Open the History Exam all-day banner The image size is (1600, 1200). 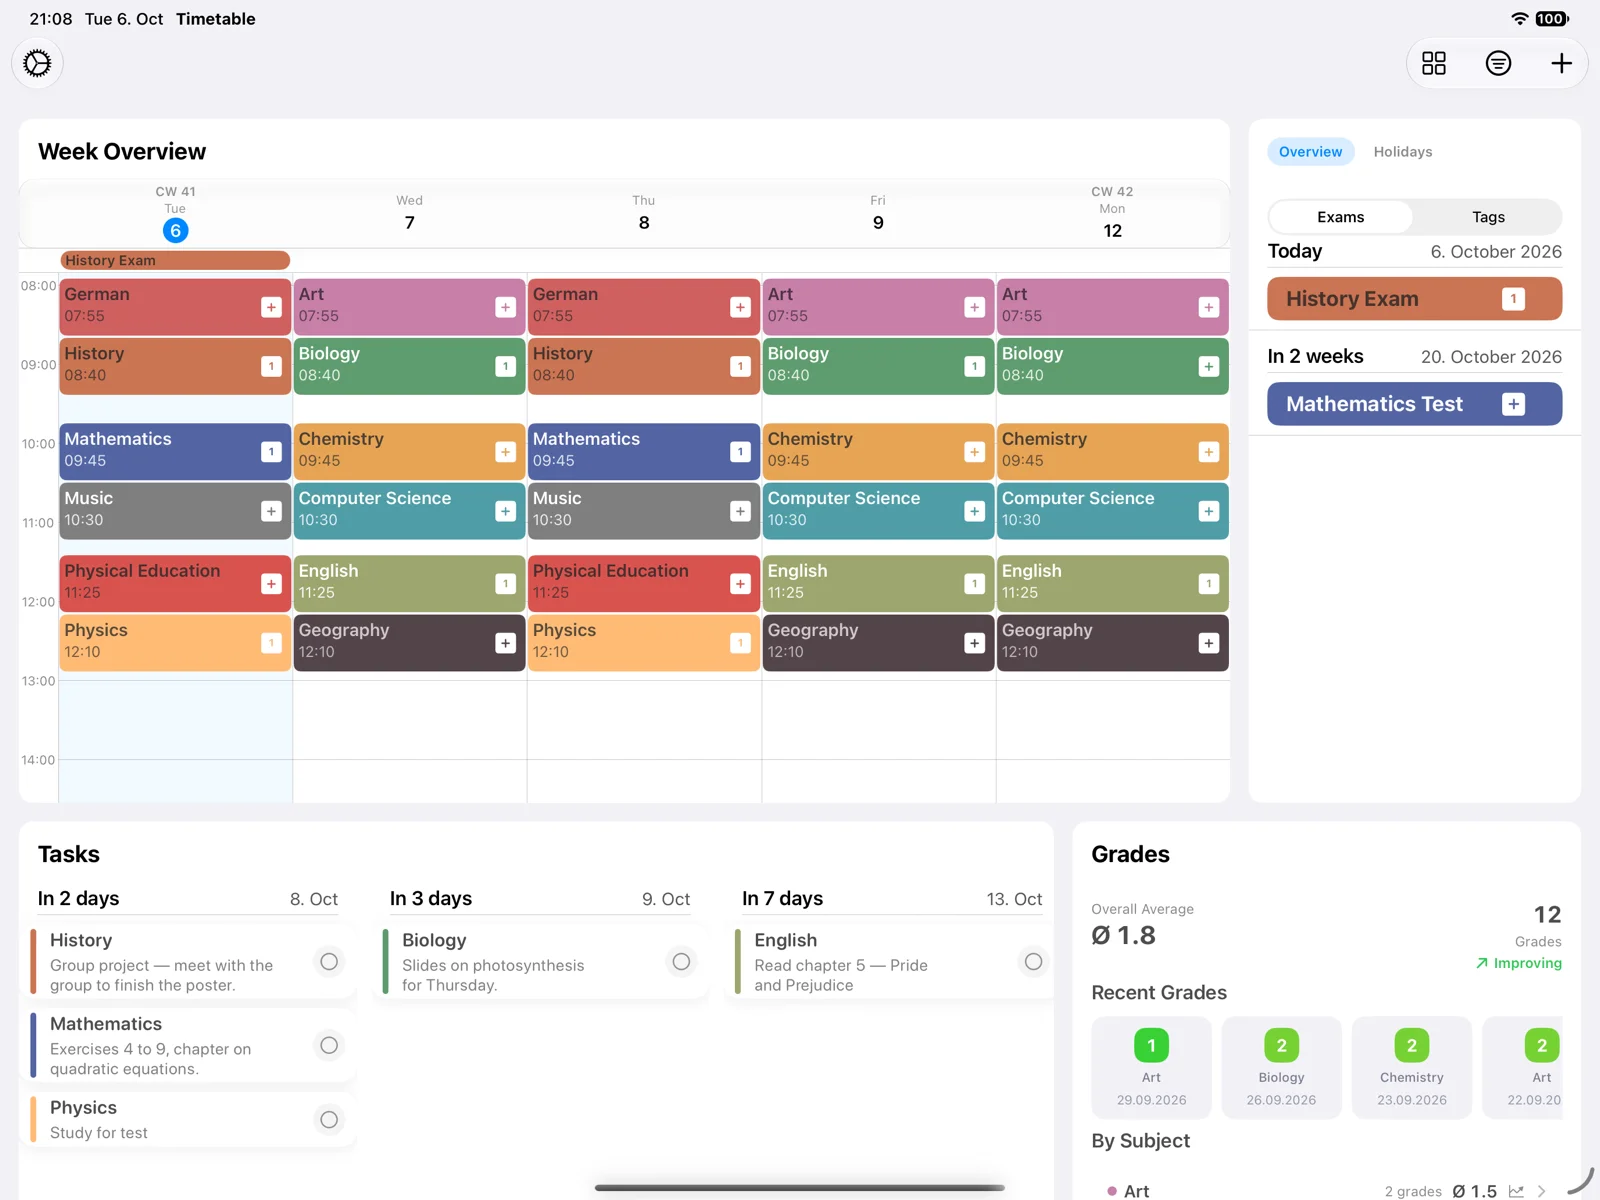[x=175, y=260]
